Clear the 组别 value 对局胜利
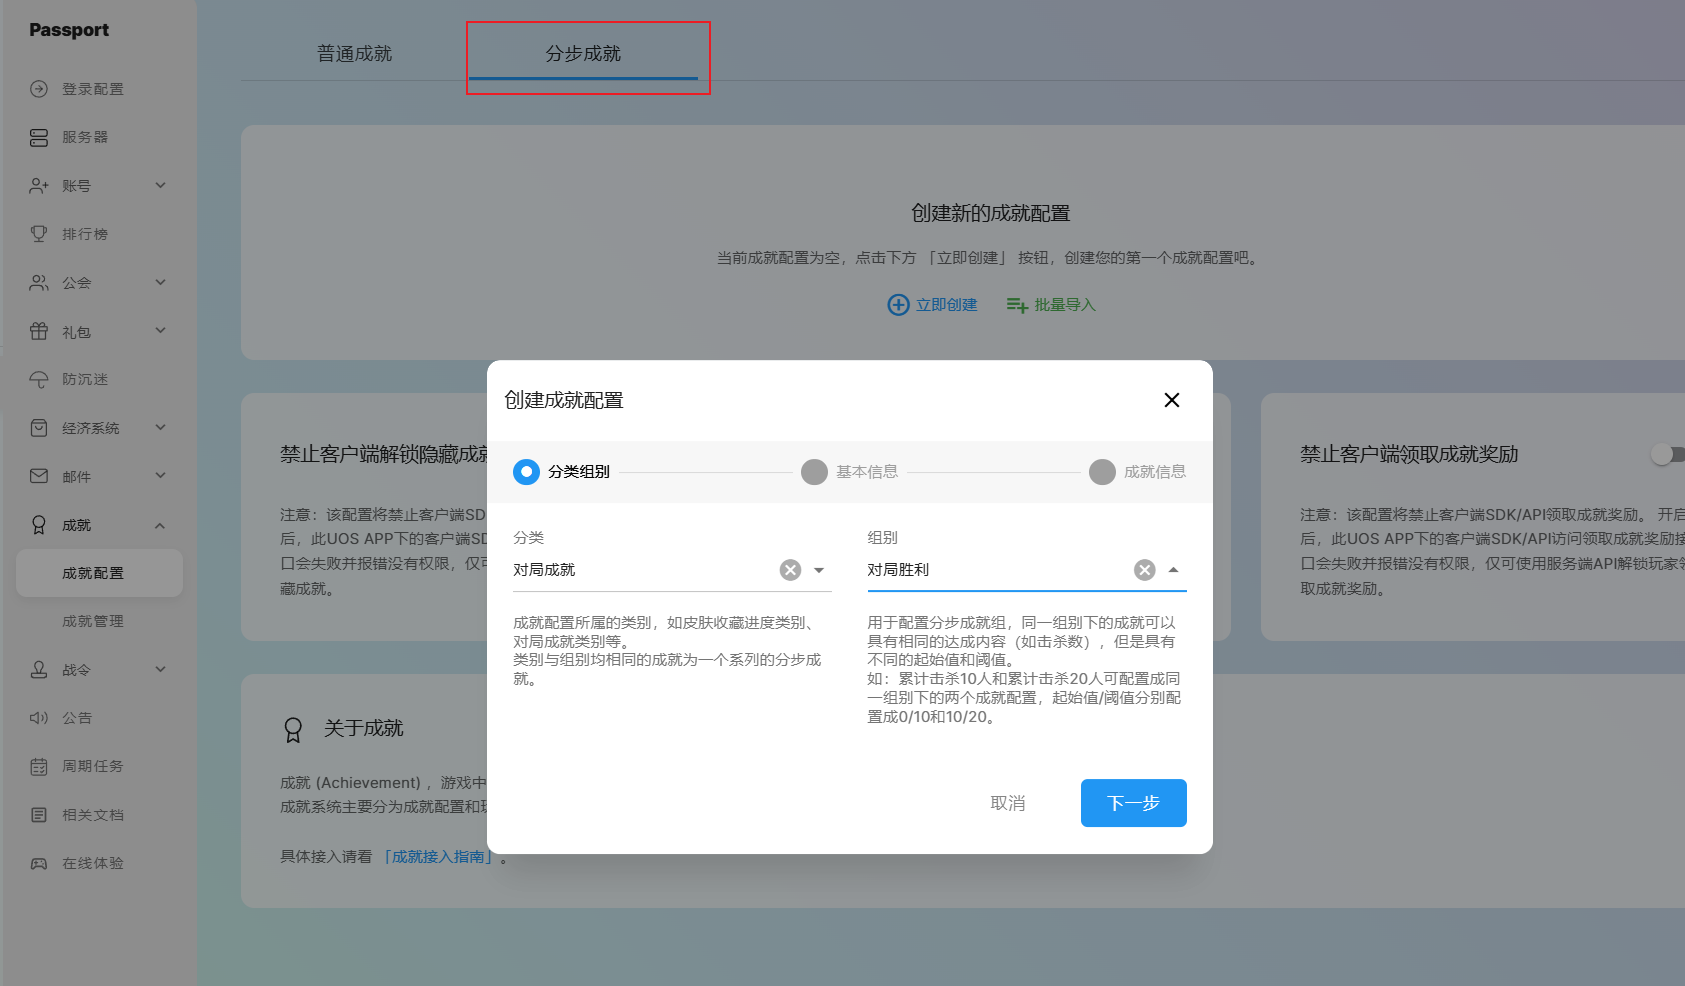This screenshot has width=1685, height=986. click(x=1144, y=570)
